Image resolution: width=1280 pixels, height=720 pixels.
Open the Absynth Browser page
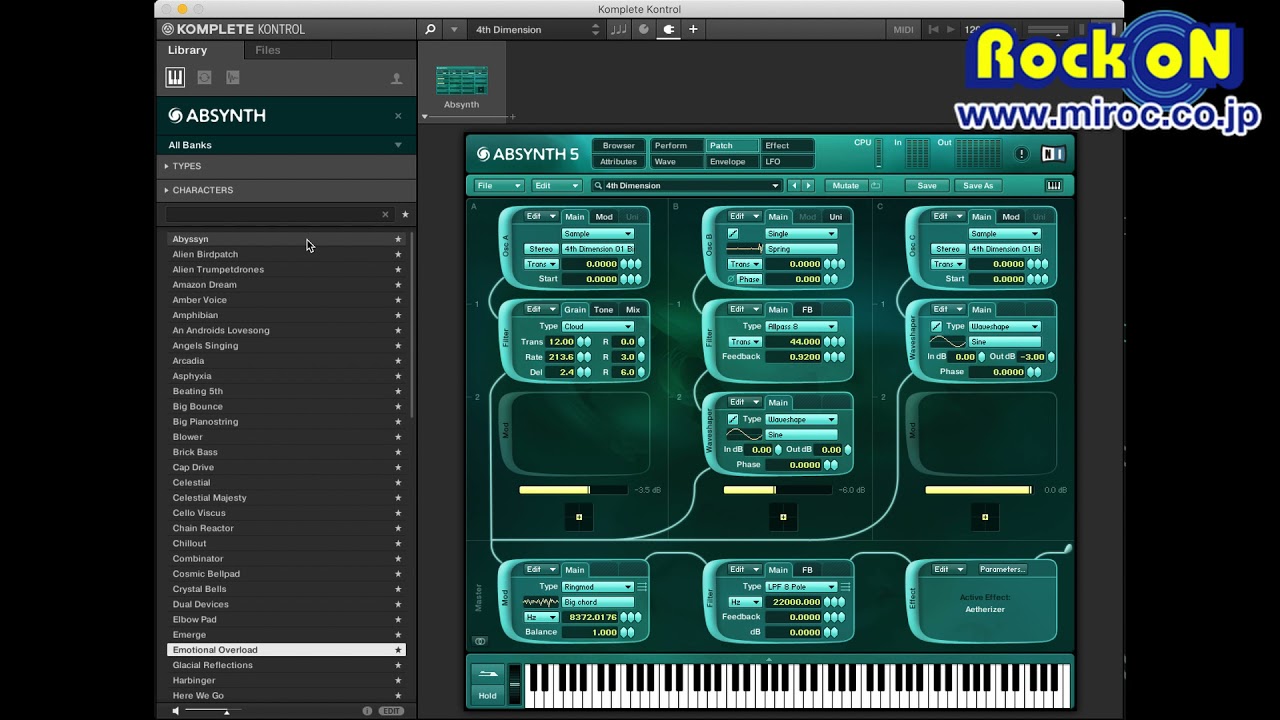click(x=619, y=146)
